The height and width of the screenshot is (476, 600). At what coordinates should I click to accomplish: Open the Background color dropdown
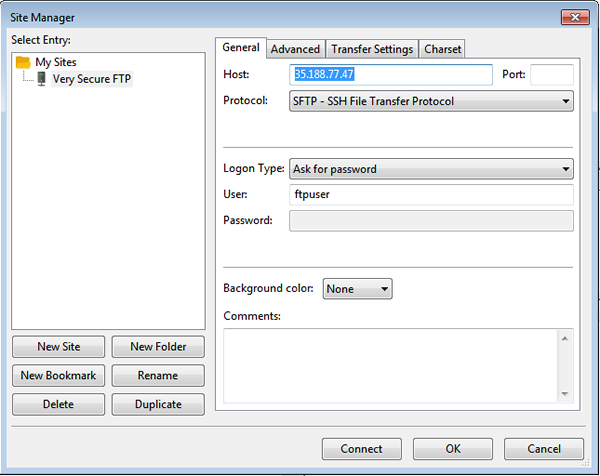coord(384,289)
